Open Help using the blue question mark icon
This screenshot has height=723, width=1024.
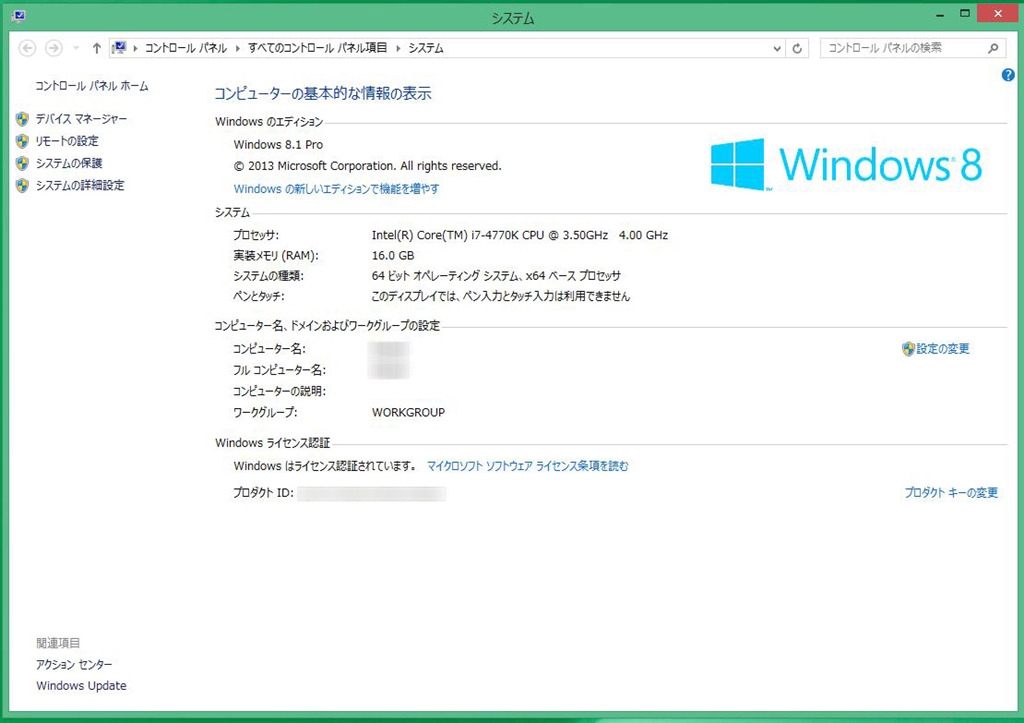pos(1008,75)
